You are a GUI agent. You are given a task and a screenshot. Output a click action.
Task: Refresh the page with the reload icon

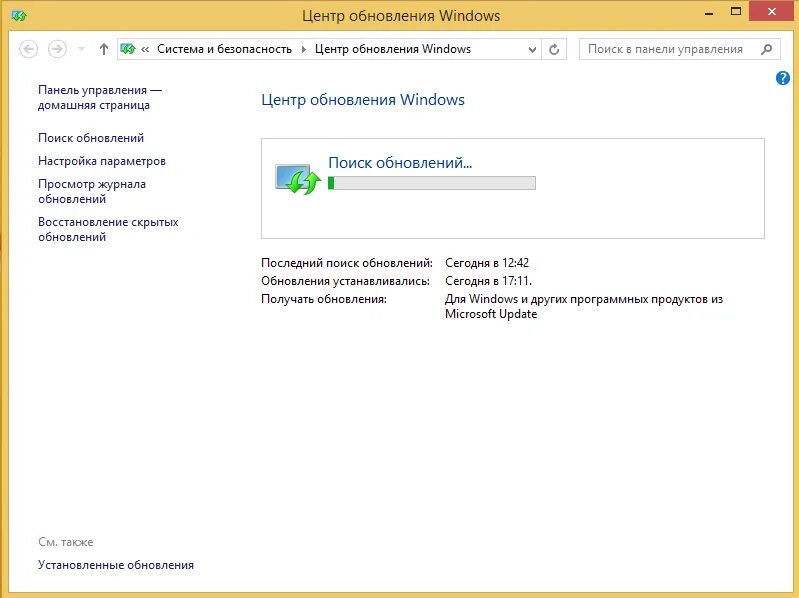[x=554, y=49]
